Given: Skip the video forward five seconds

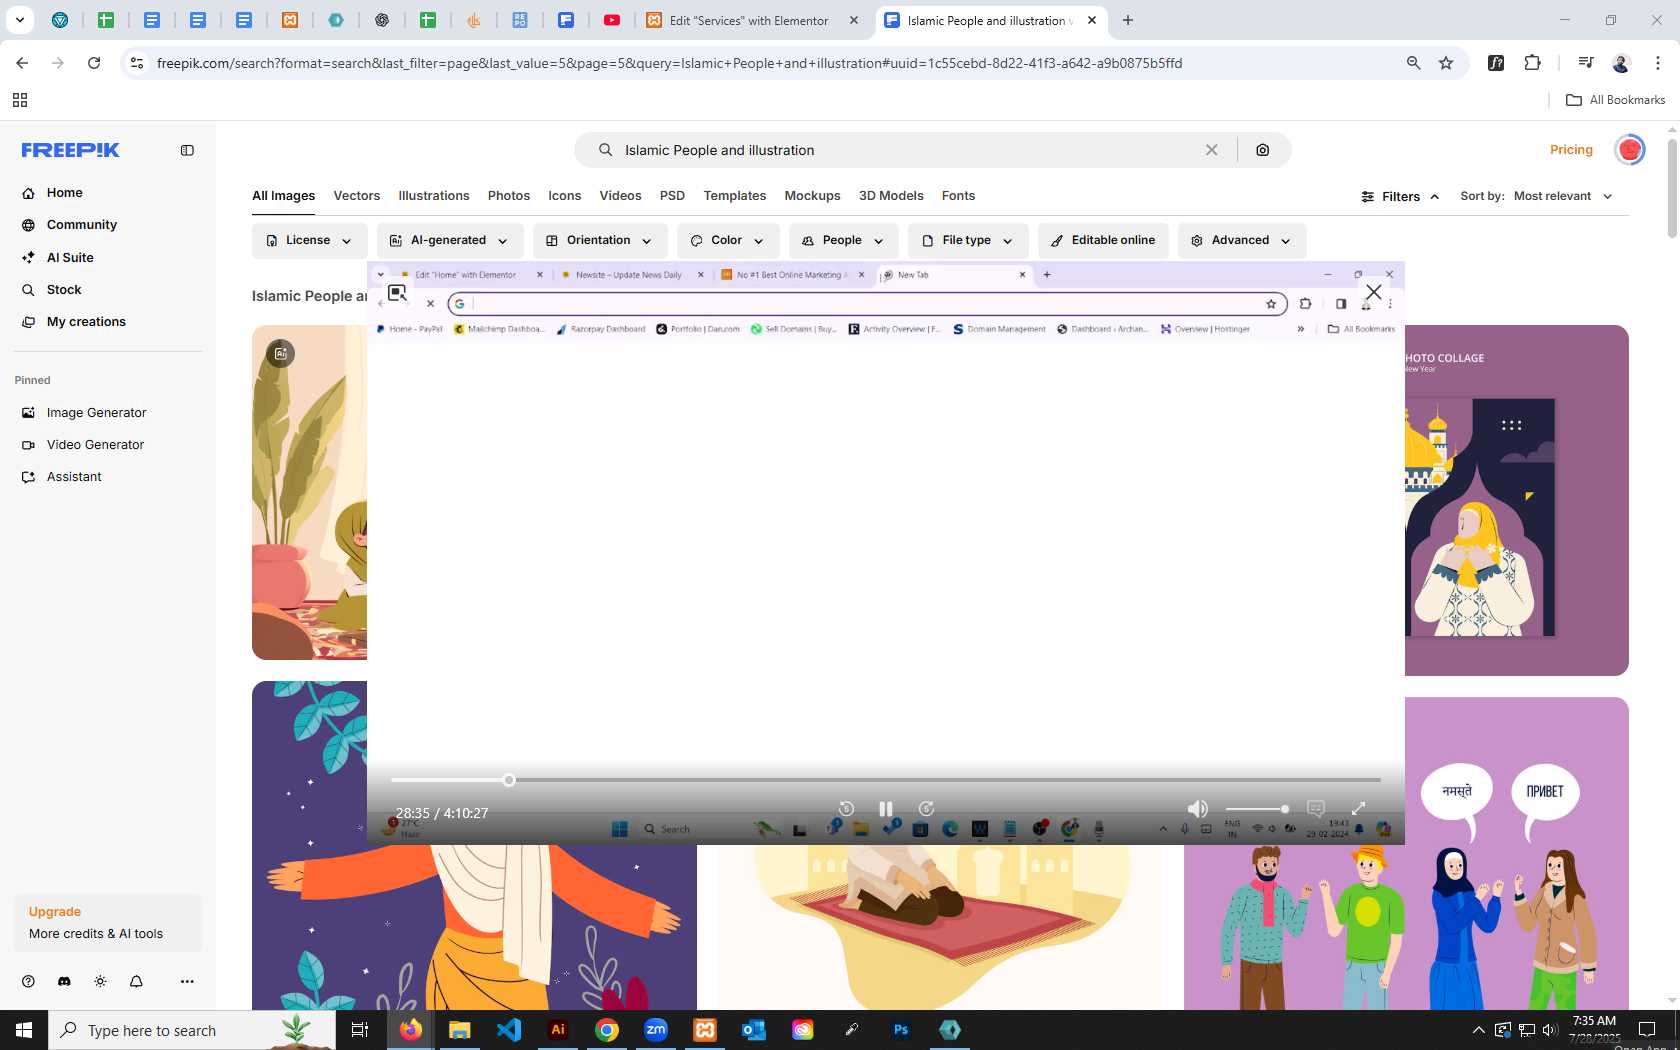Looking at the screenshot, I should click(x=926, y=808).
